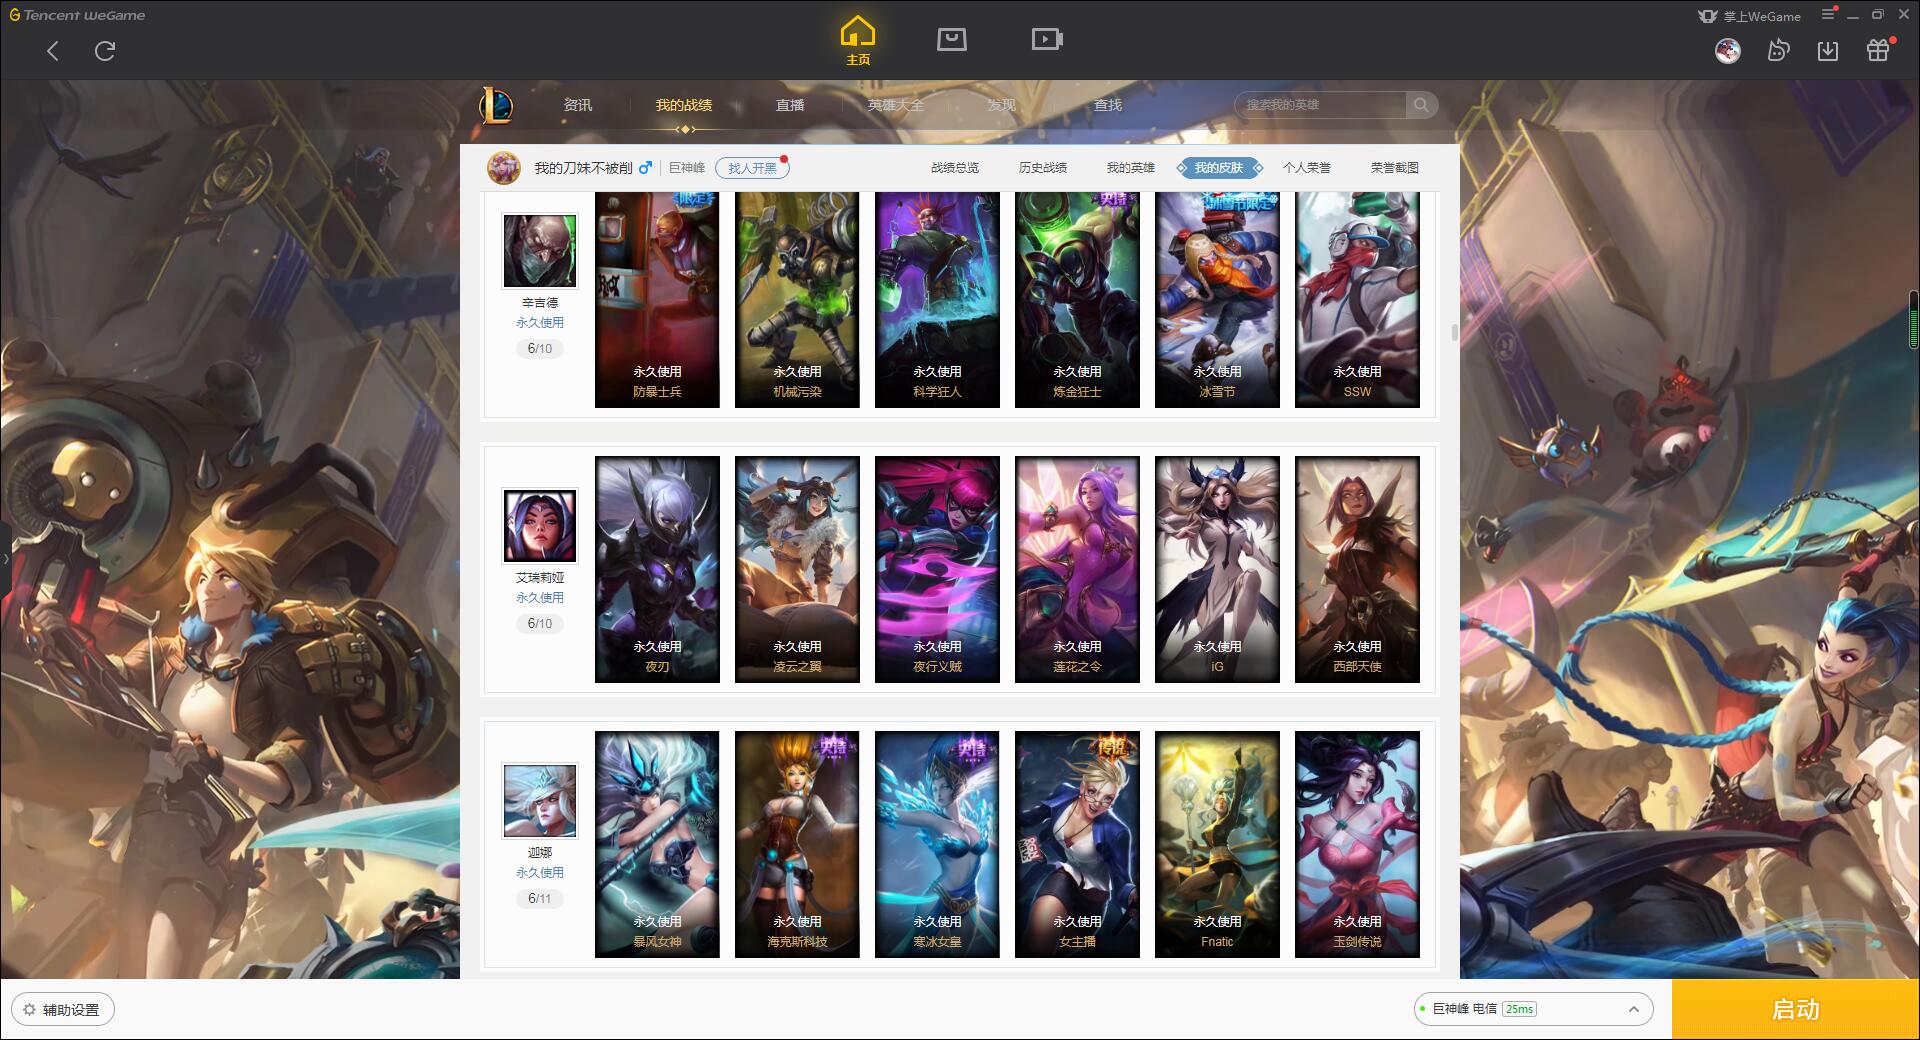1920x1040 pixels.
Task: Open iG skin card
Action: click(1217, 570)
